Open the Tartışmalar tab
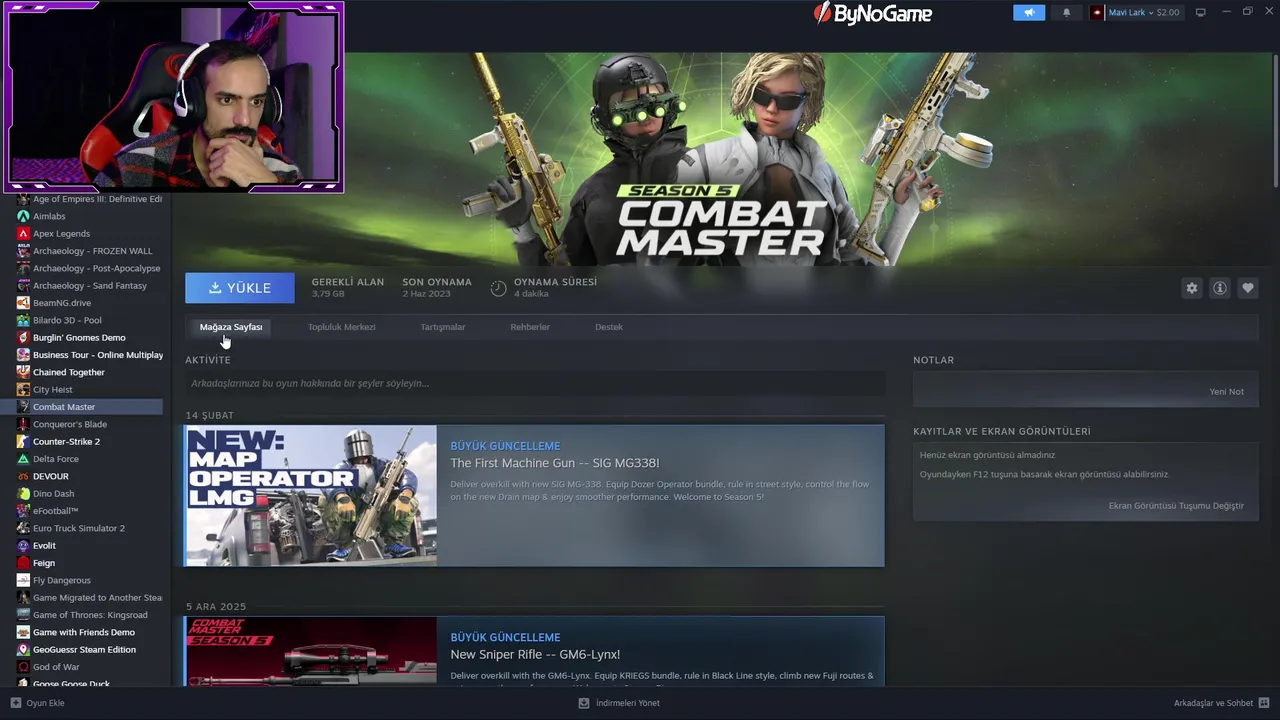 [x=443, y=327]
